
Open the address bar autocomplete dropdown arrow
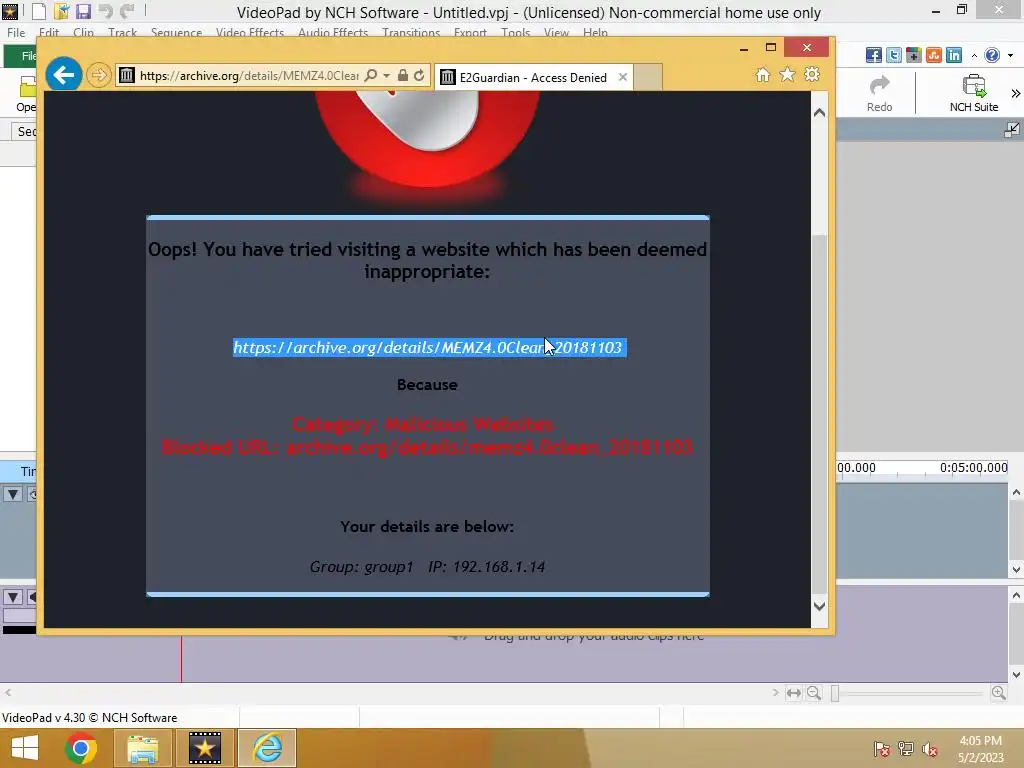click(x=387, y=76)
